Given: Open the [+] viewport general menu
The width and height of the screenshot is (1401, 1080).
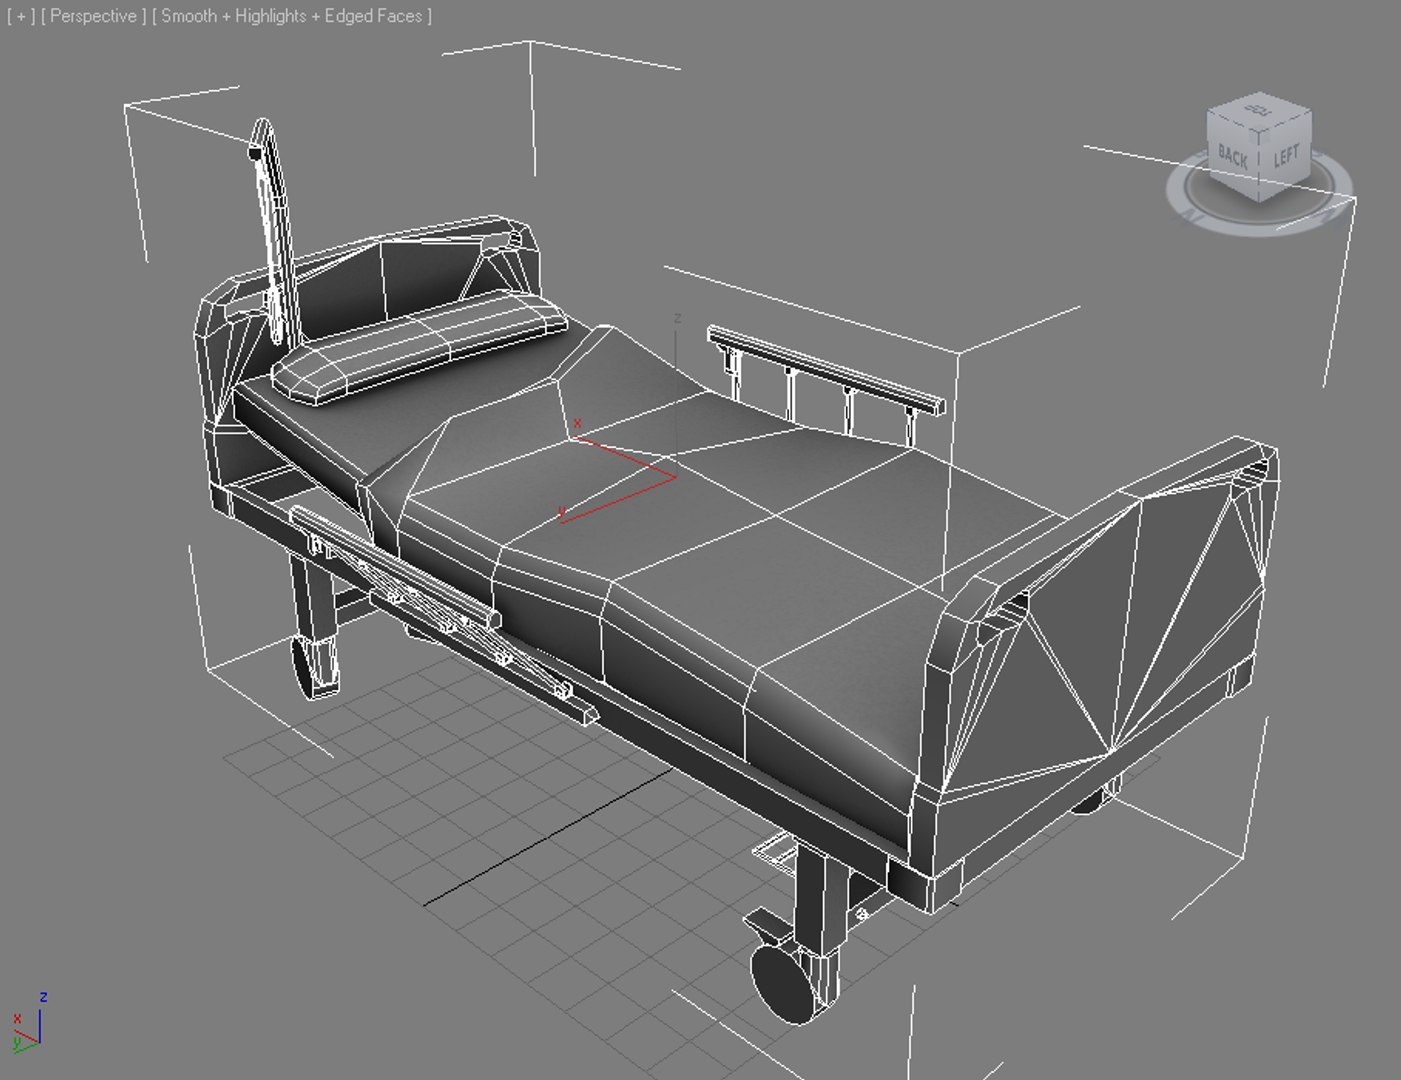Looking at the screenshot, I should 19,16.
